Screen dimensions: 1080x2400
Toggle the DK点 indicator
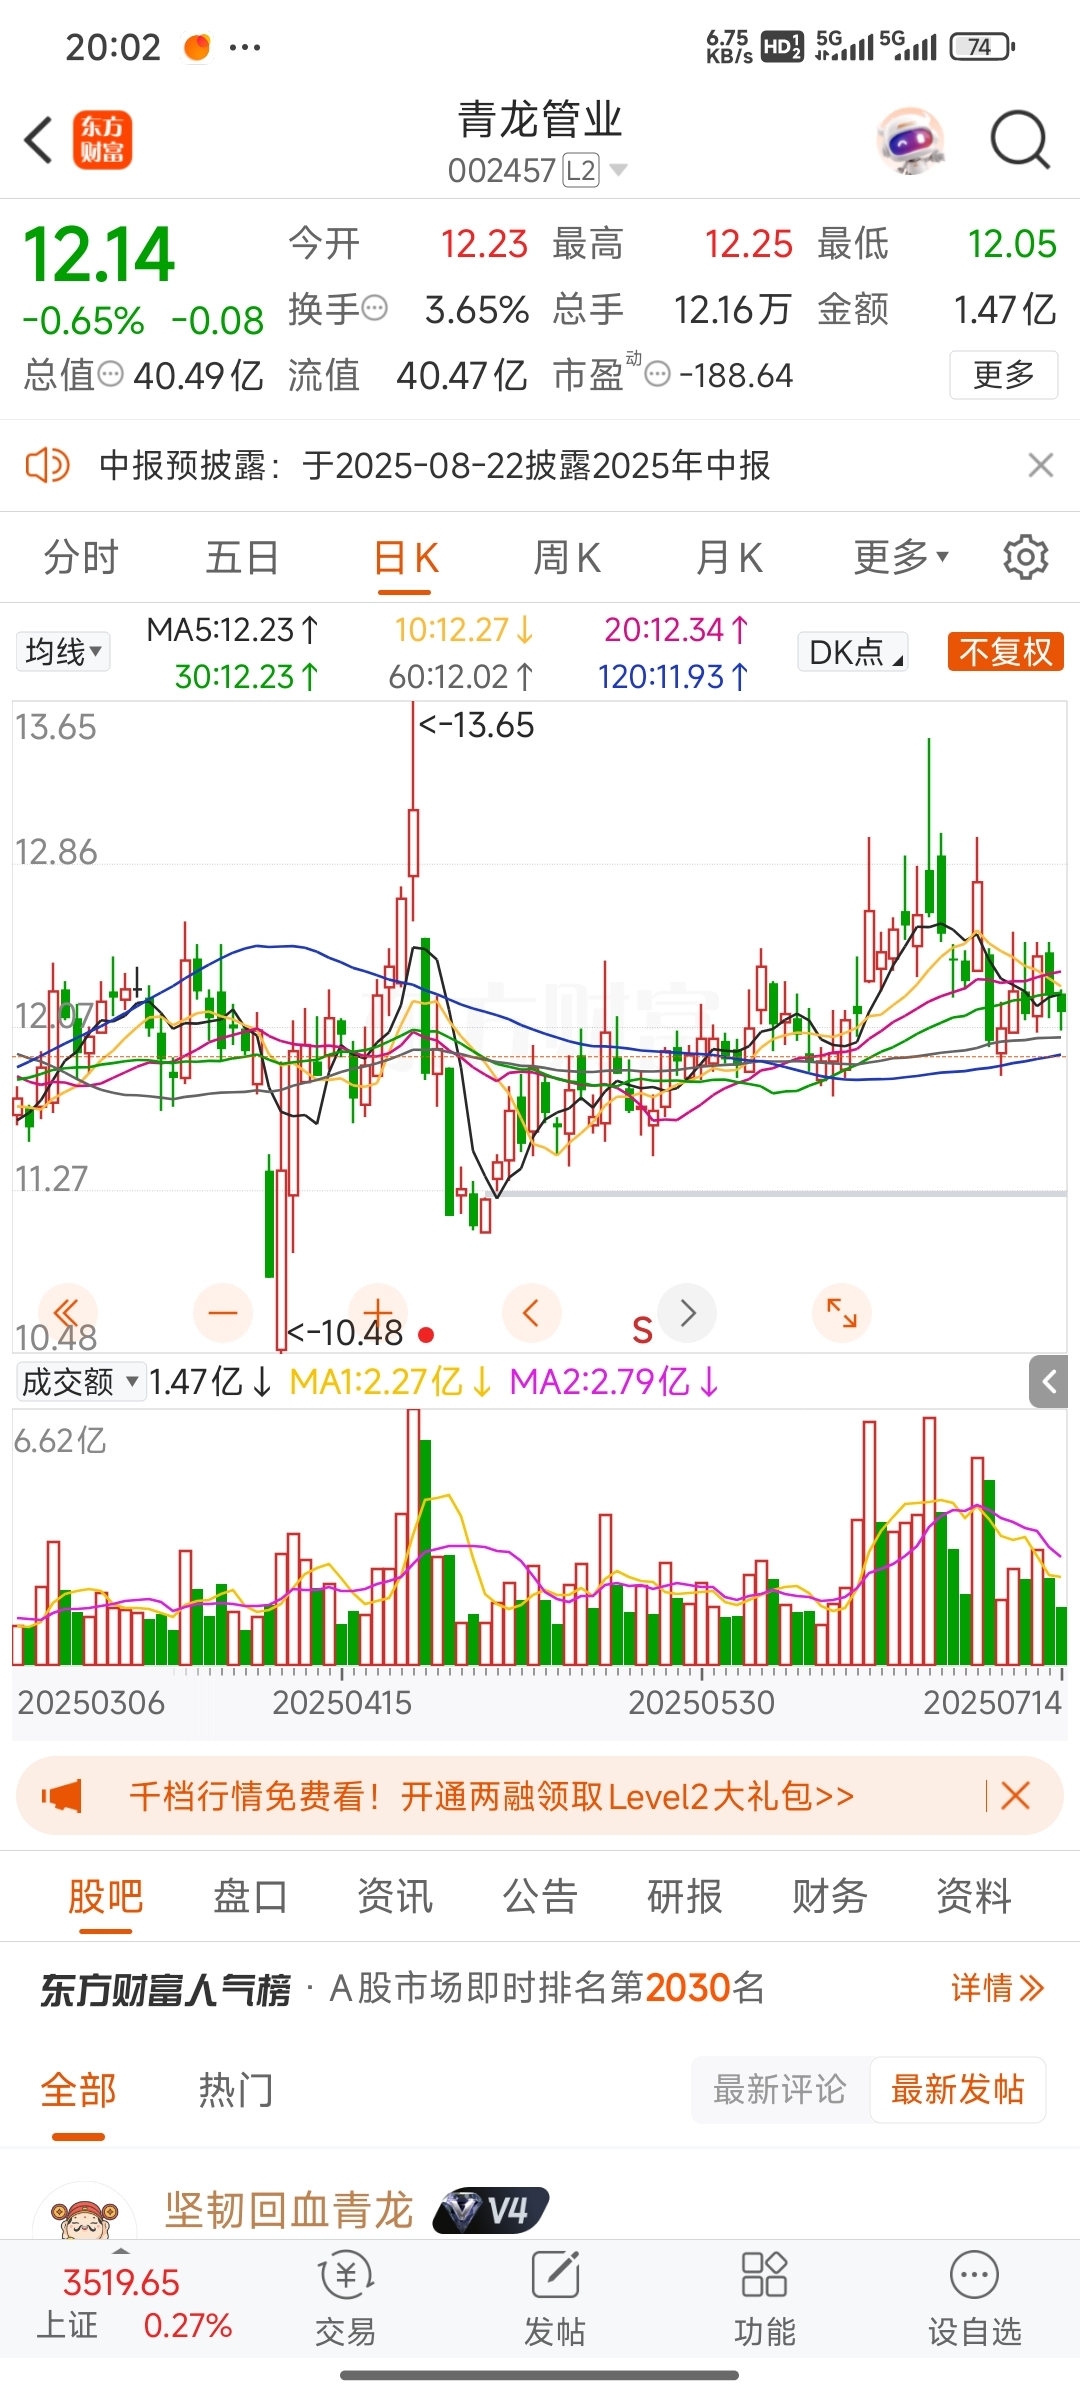[853, 652]
